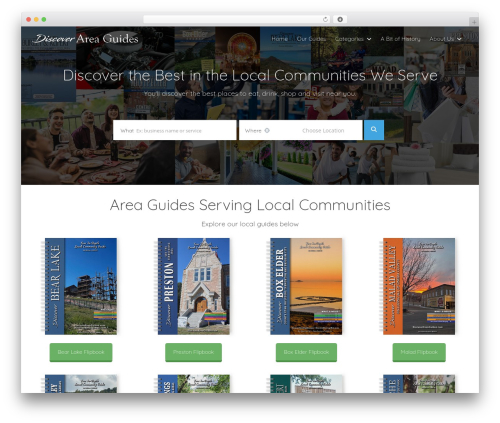Expand the Categories dropdown menu
This screenshot has height=423, width=500.
click(353, 39)
